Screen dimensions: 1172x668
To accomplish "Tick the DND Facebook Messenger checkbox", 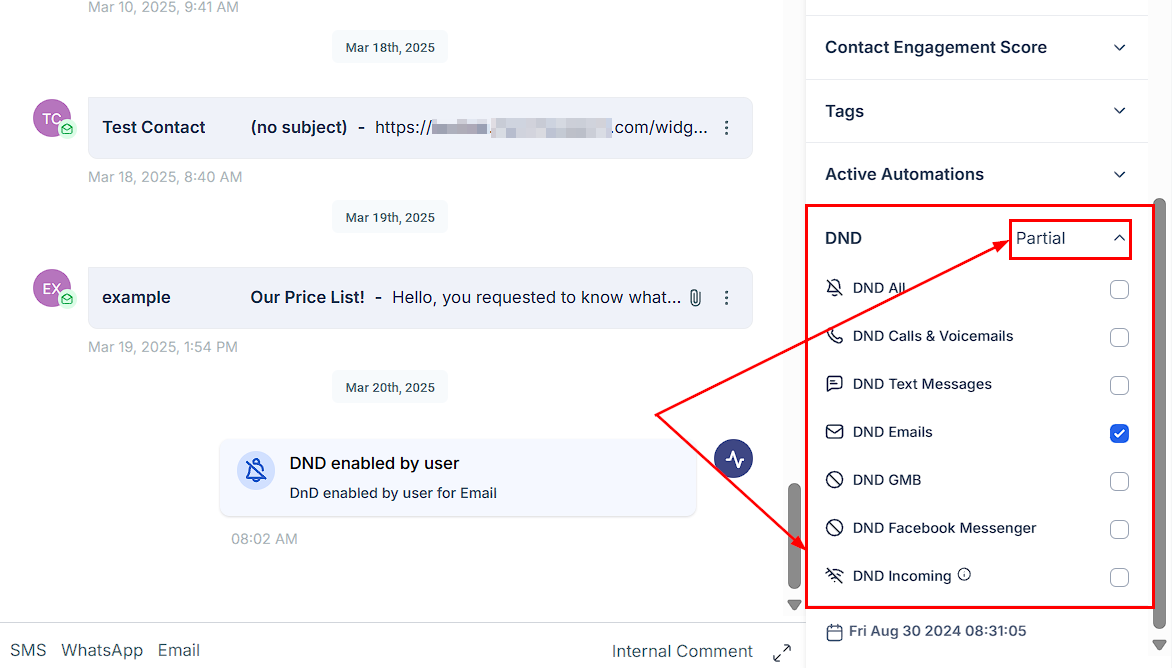I will (1119, 529).
